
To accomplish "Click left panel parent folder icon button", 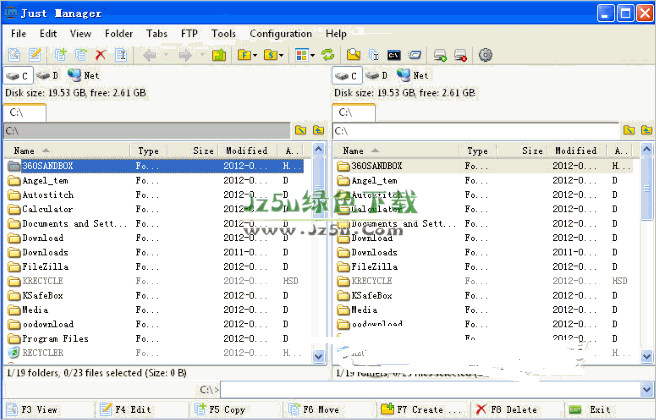I will click(x=318, y=131).
